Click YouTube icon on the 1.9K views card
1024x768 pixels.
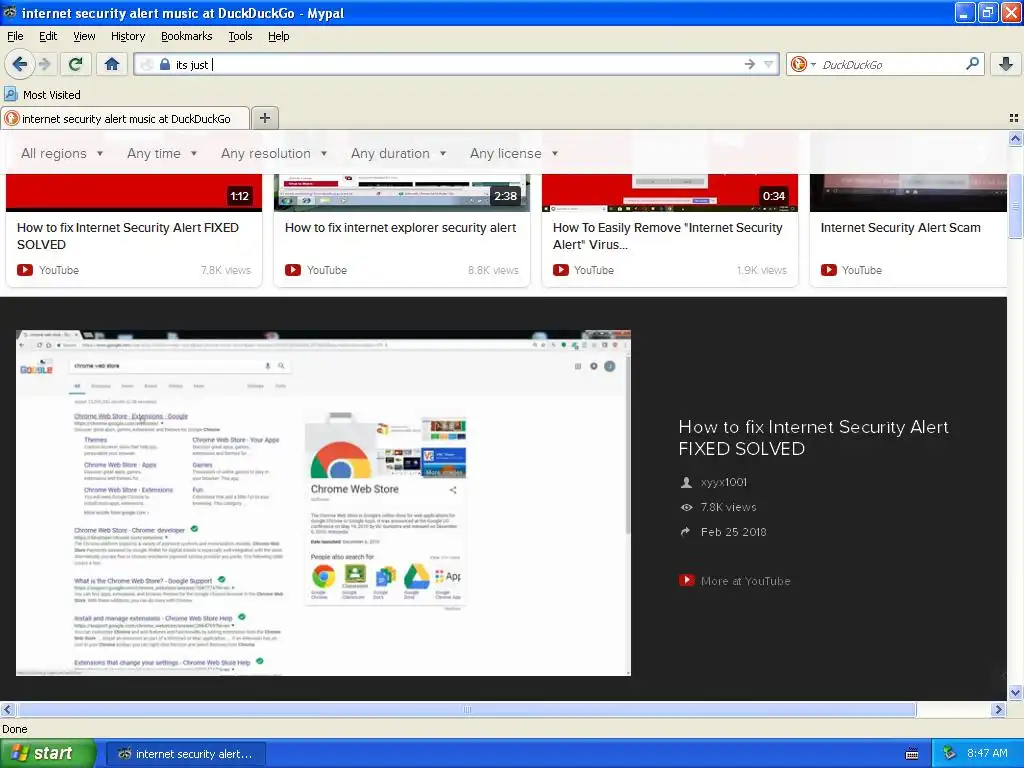[x=560, y=270]
